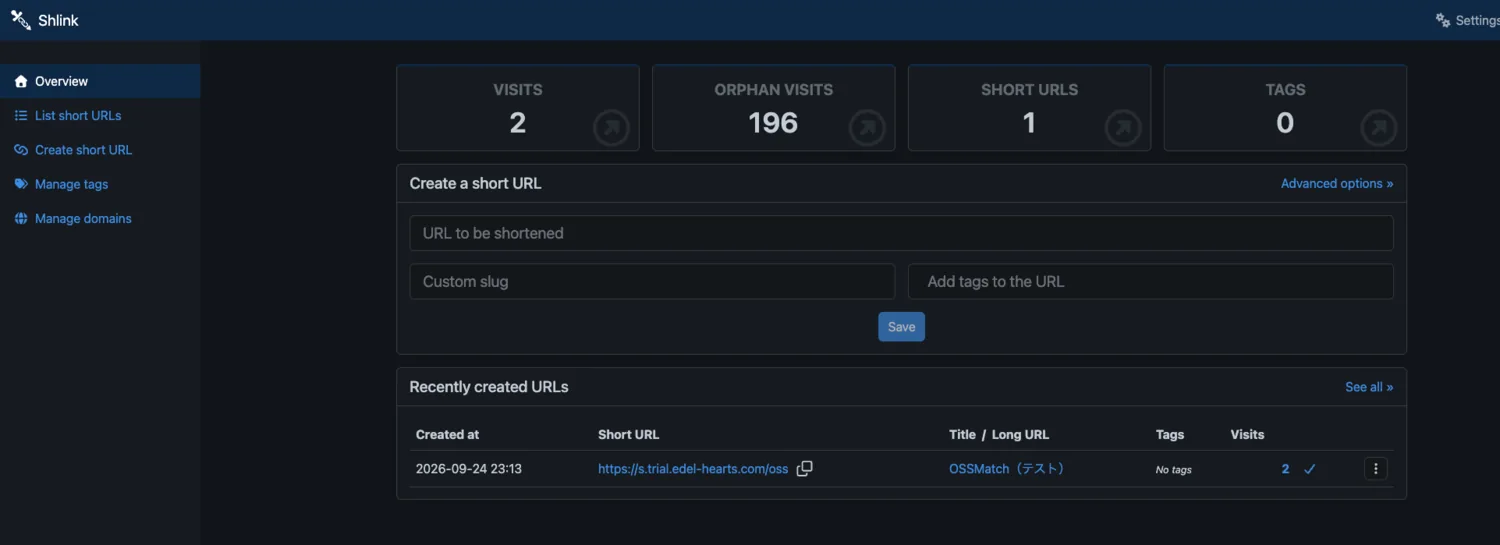Focus the Add tags to the URL field
Viewport: 1500px width, 545px height.
click(1151, 282)
